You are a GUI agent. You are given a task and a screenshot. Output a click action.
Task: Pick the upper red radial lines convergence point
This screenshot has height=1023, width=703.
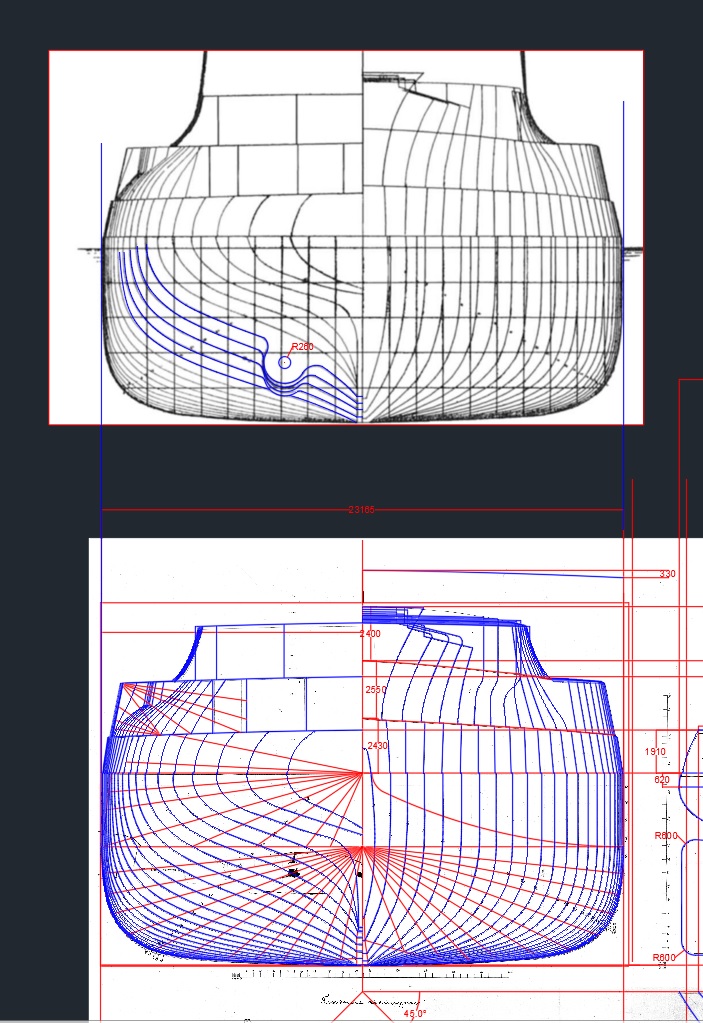(x=362, y=773)
